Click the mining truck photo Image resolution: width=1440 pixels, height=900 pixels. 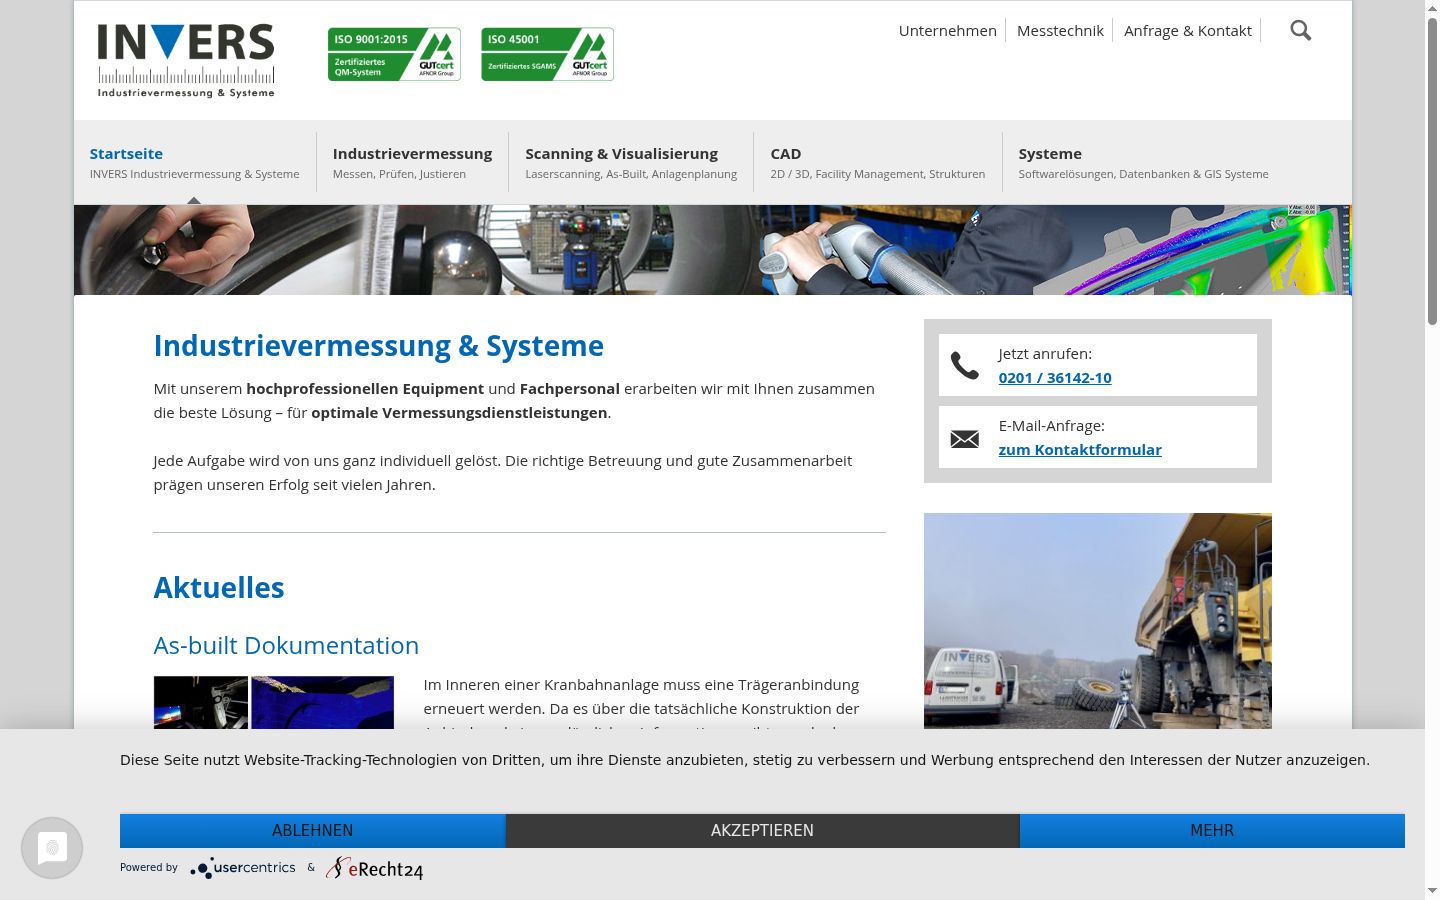(x=1098, y=621)
